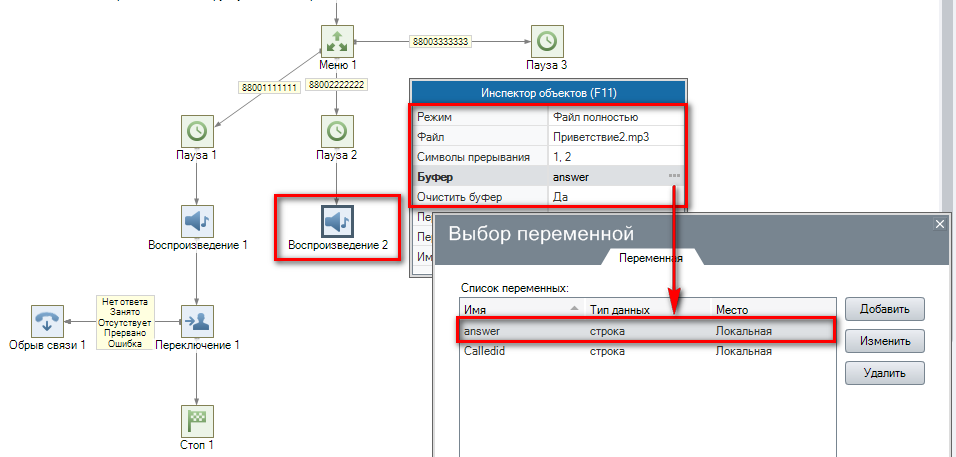Select the Меню 1 node icon

337,41
